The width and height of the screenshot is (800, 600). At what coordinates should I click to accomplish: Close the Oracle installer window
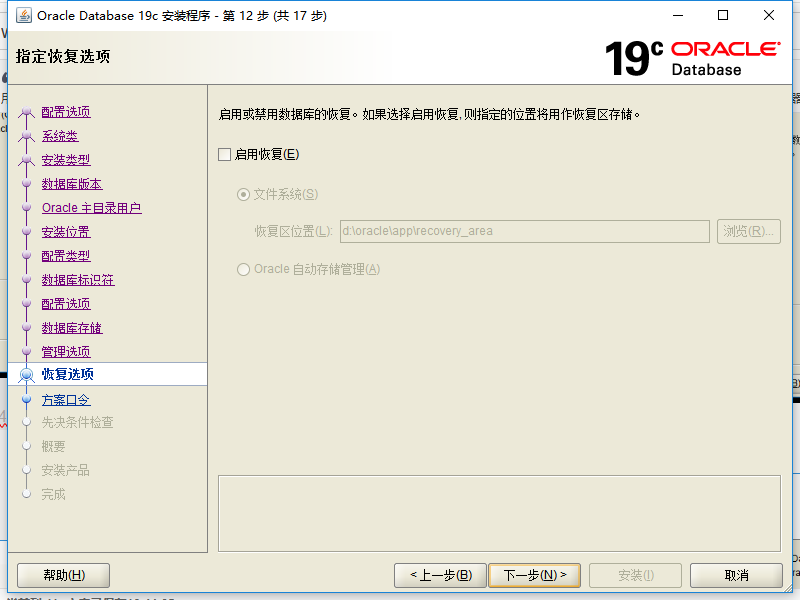point(769,15)
